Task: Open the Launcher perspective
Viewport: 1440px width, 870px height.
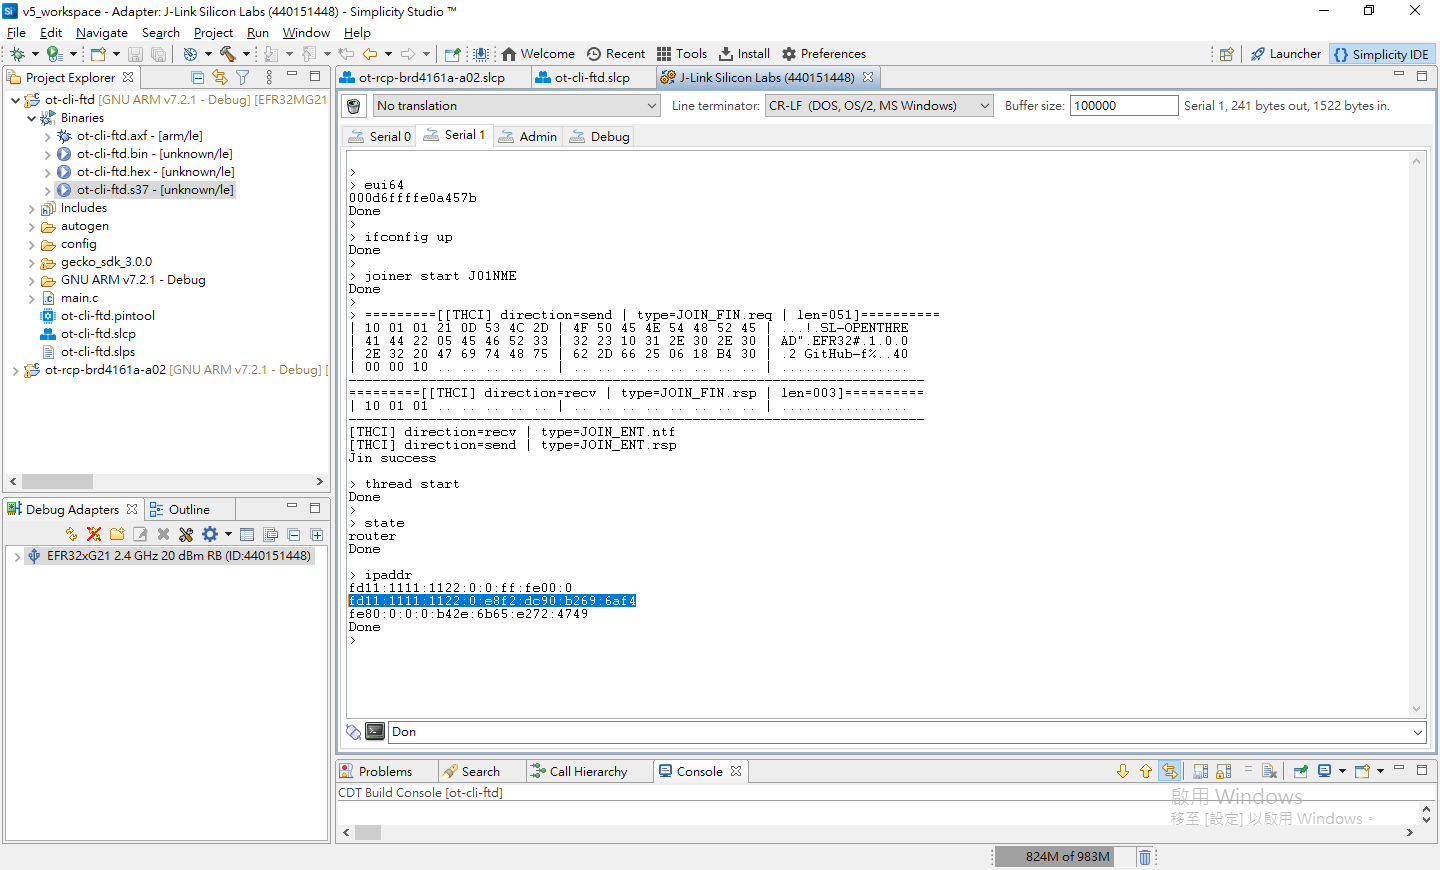Action: pos(1286,54)
